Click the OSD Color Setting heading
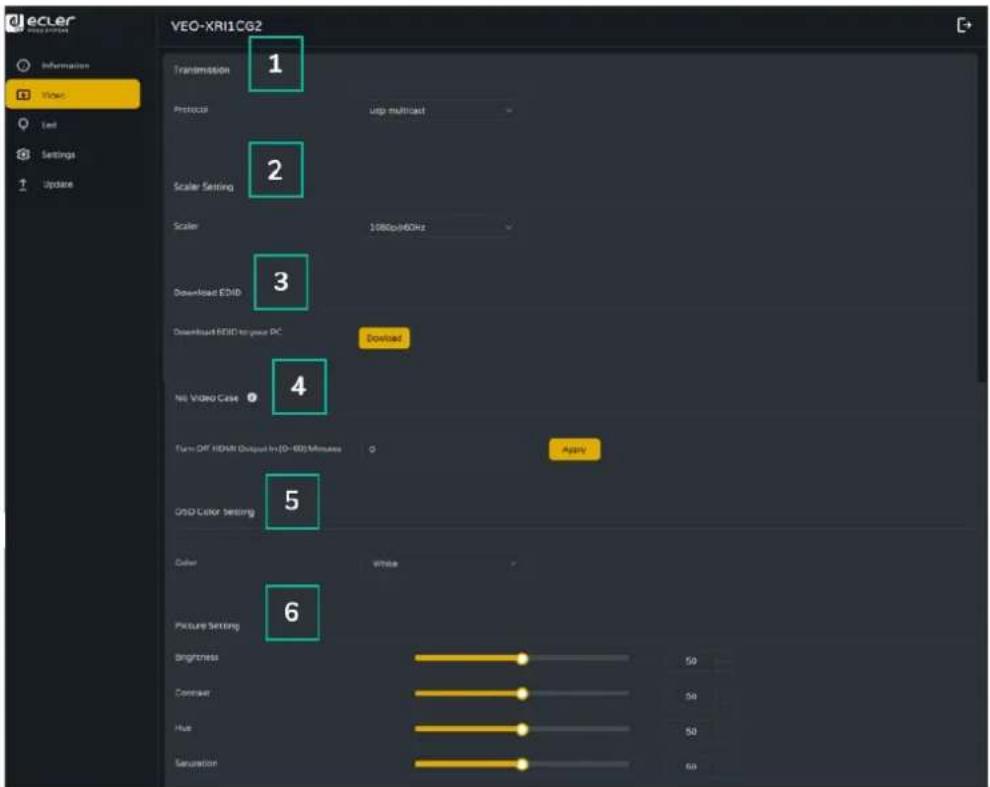Image resolution: width=990 pixels, height=787 pixels. click(x=215, y=512)
